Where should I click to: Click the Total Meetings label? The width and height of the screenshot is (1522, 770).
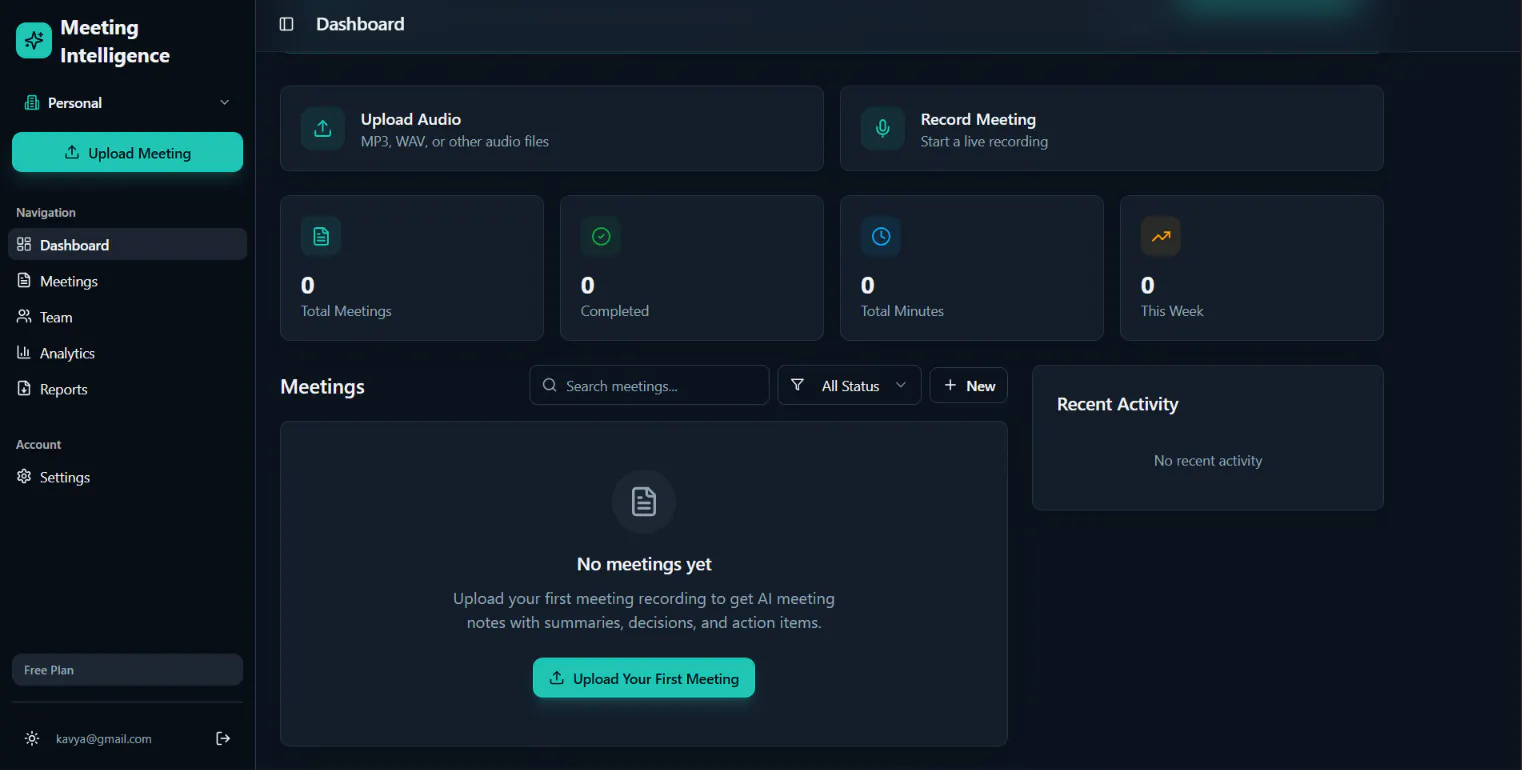click(x=346, y=311)
